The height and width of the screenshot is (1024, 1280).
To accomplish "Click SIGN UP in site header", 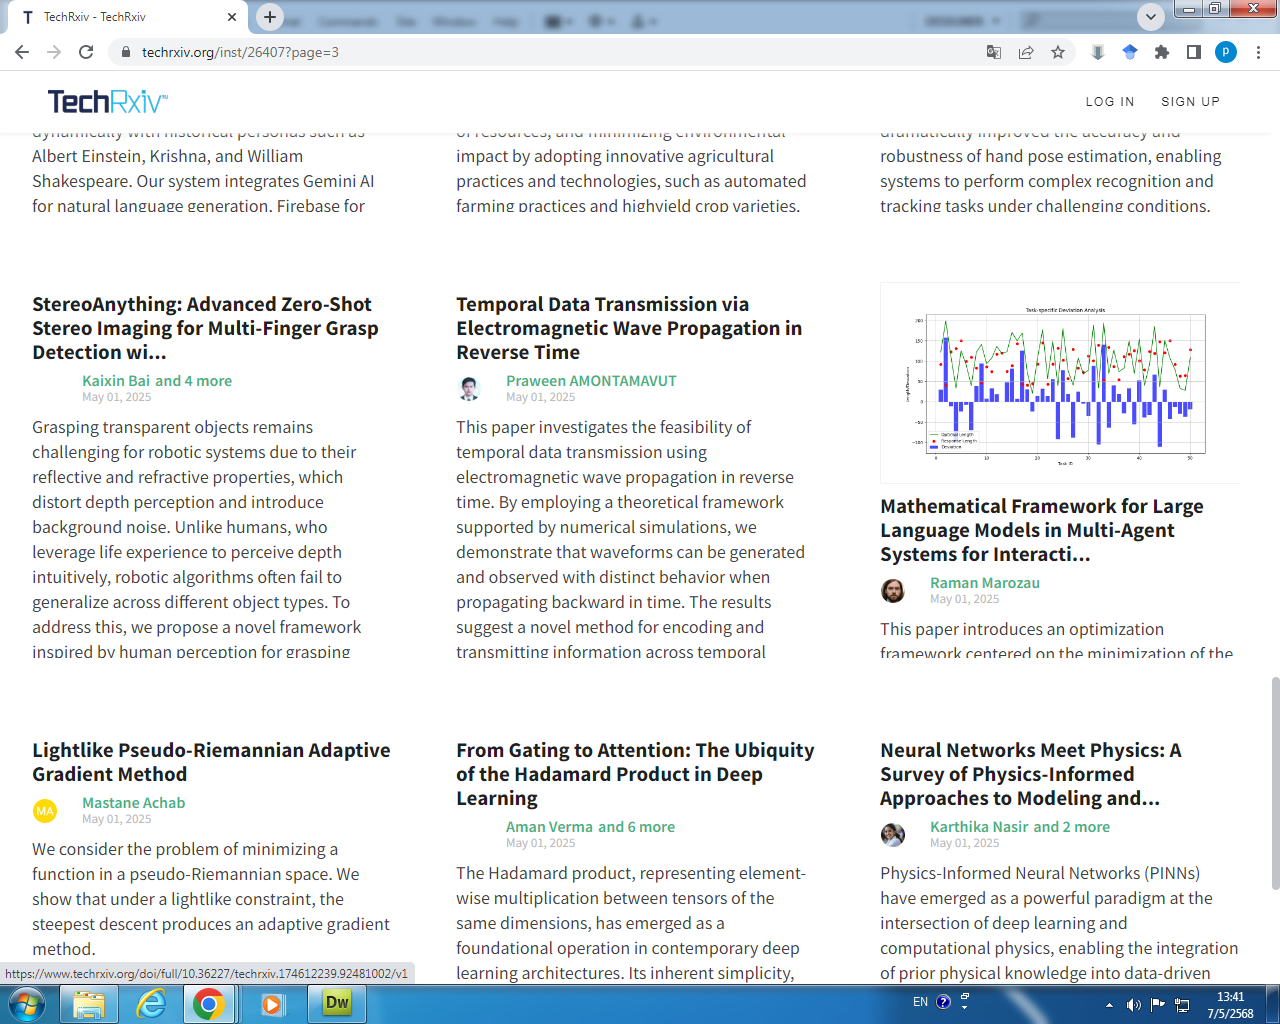I will point(1190,102).
